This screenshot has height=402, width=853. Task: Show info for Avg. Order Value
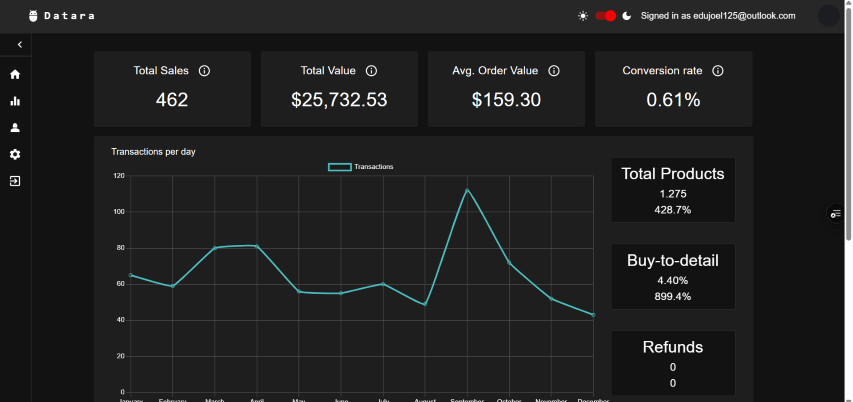point(554,71)
